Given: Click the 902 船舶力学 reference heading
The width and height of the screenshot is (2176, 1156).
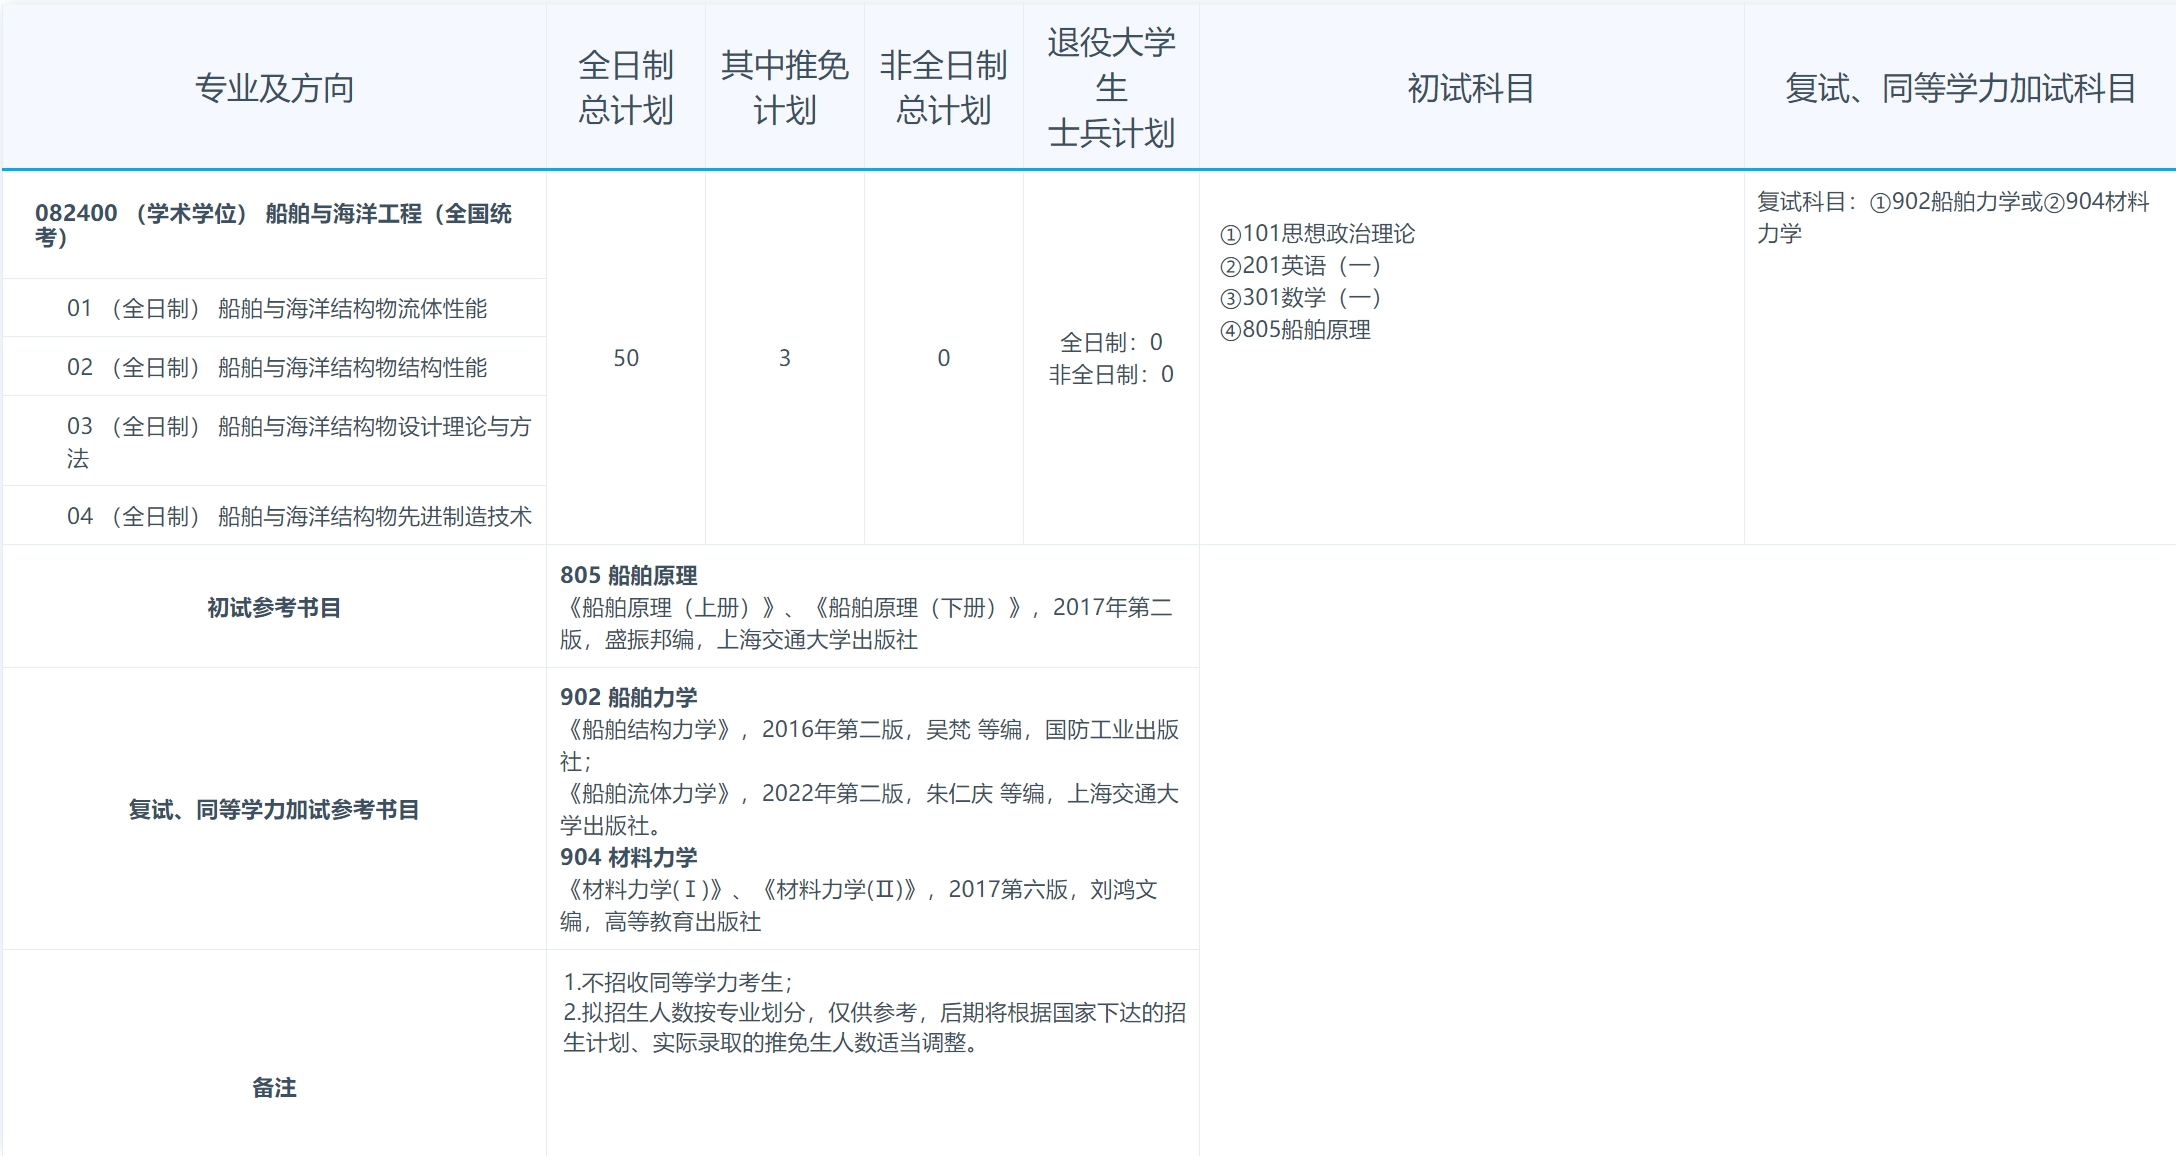Looking at the screenshot, I should [x=629, y=697].
